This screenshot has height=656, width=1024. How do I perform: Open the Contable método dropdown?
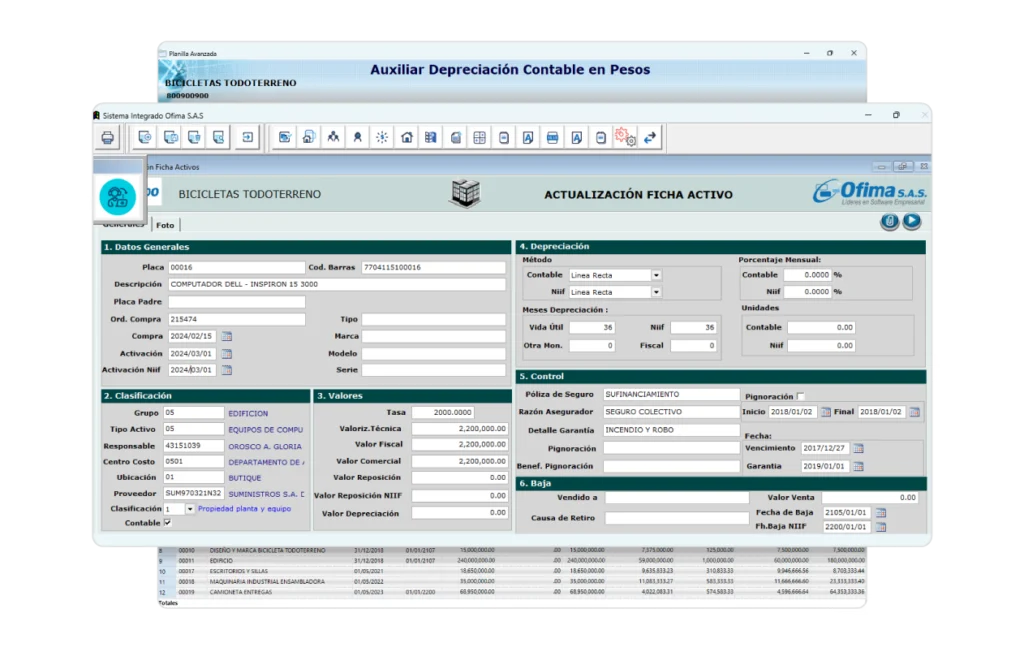[x=656, y=275]
